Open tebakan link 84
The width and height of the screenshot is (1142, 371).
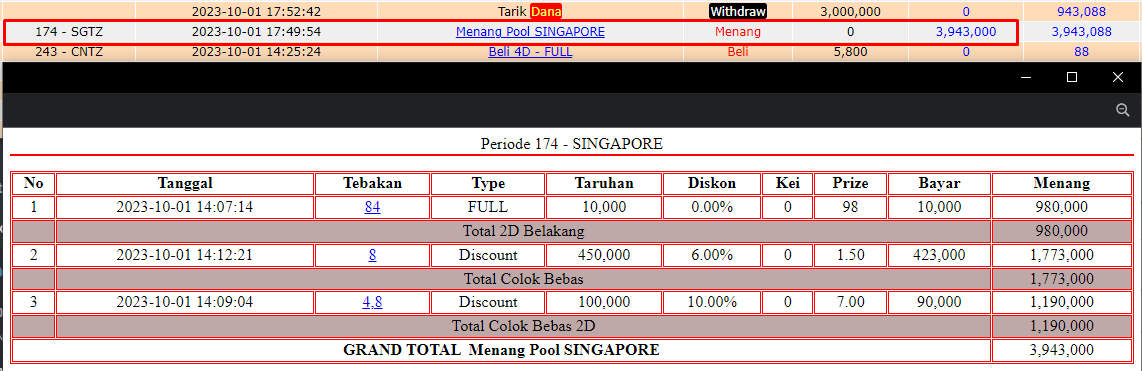click(372, 207)
